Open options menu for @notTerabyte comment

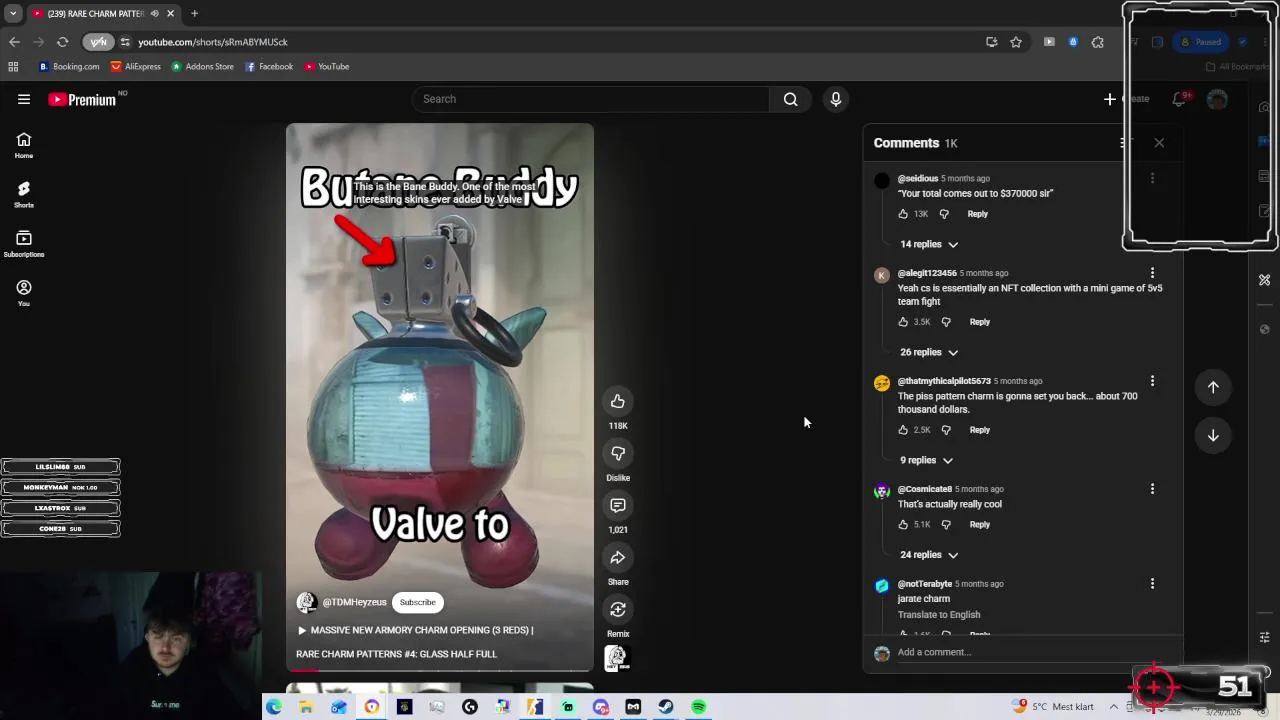pyautogui.click(x=1152, y=584)
